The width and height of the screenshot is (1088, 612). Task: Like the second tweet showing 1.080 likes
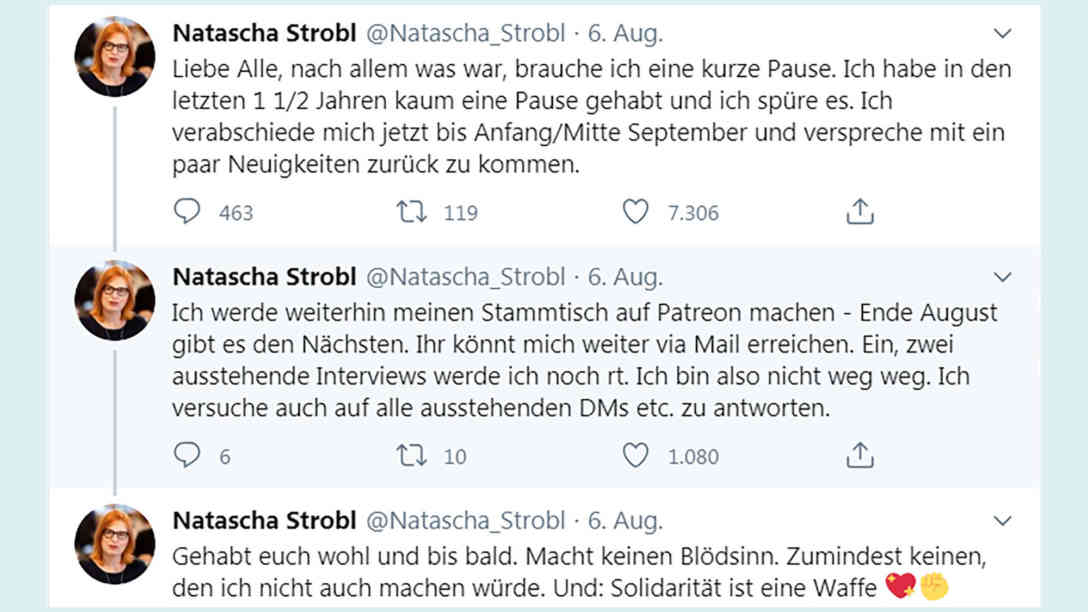[637, 456]
